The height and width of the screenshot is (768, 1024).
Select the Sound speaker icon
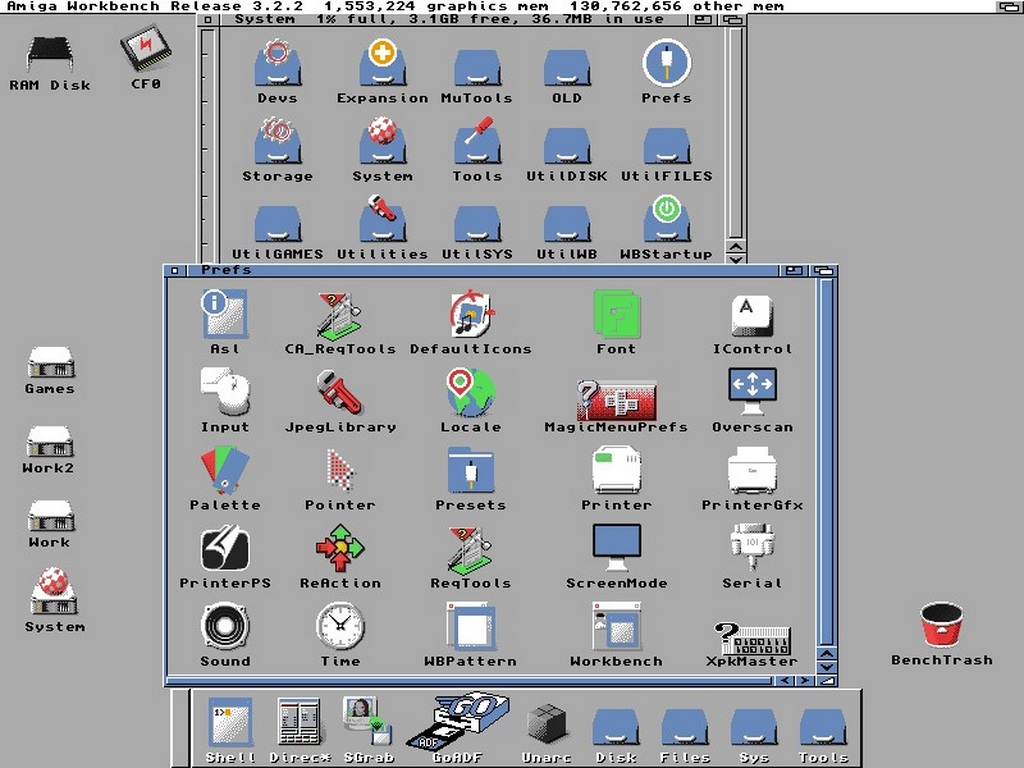[225, 626]
